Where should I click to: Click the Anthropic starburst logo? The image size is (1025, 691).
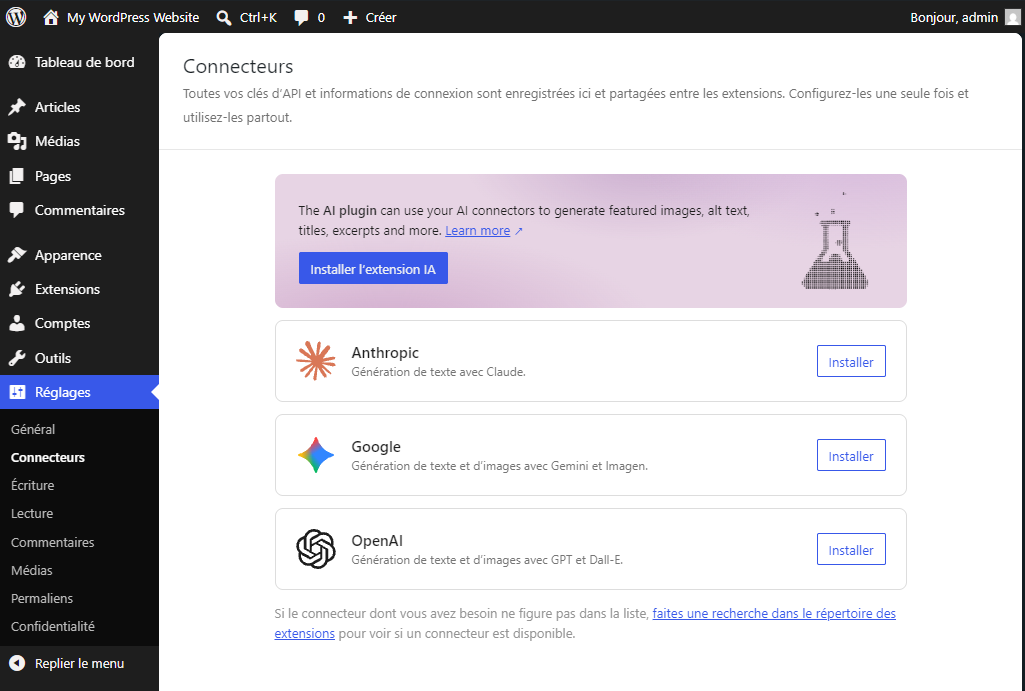pyautogui.click(x=316, y=361)
